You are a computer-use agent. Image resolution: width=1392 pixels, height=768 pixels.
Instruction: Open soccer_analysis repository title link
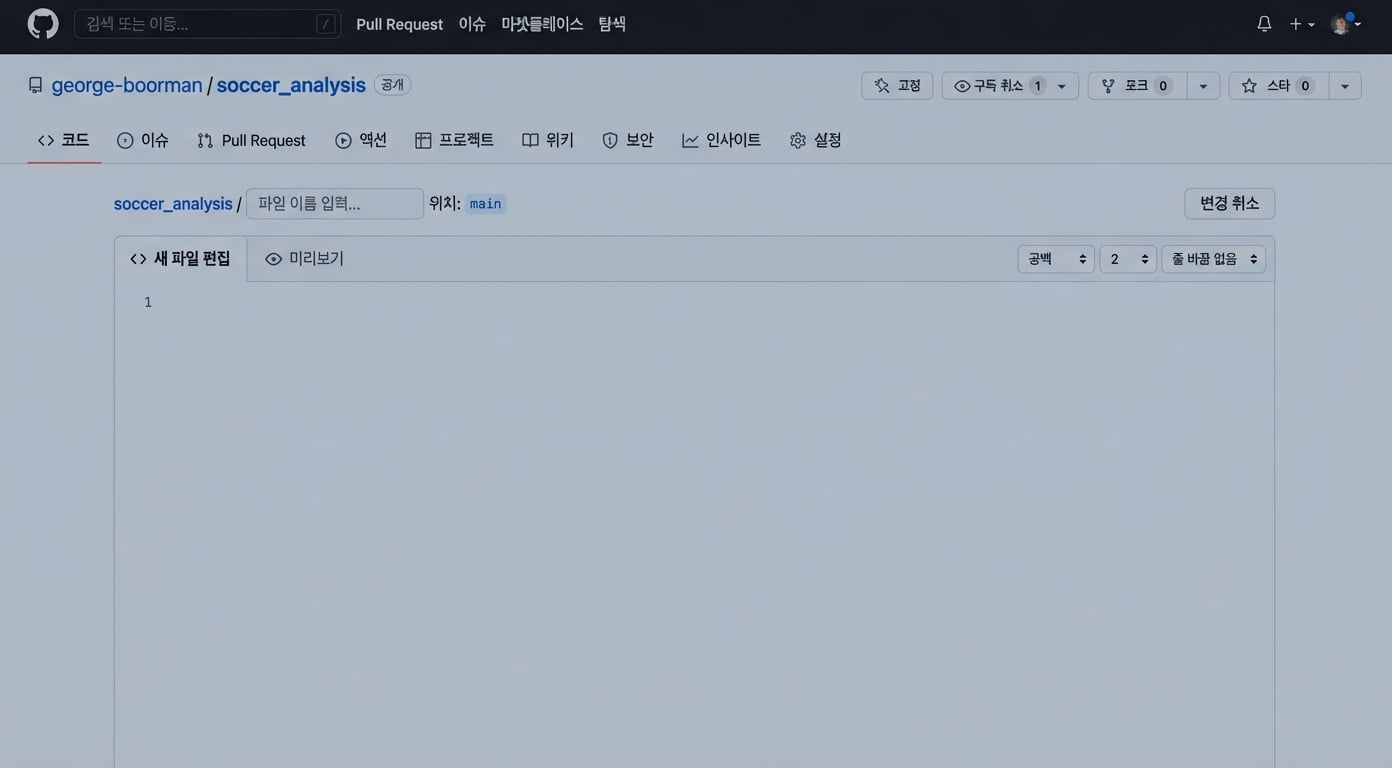pos(291,85)
